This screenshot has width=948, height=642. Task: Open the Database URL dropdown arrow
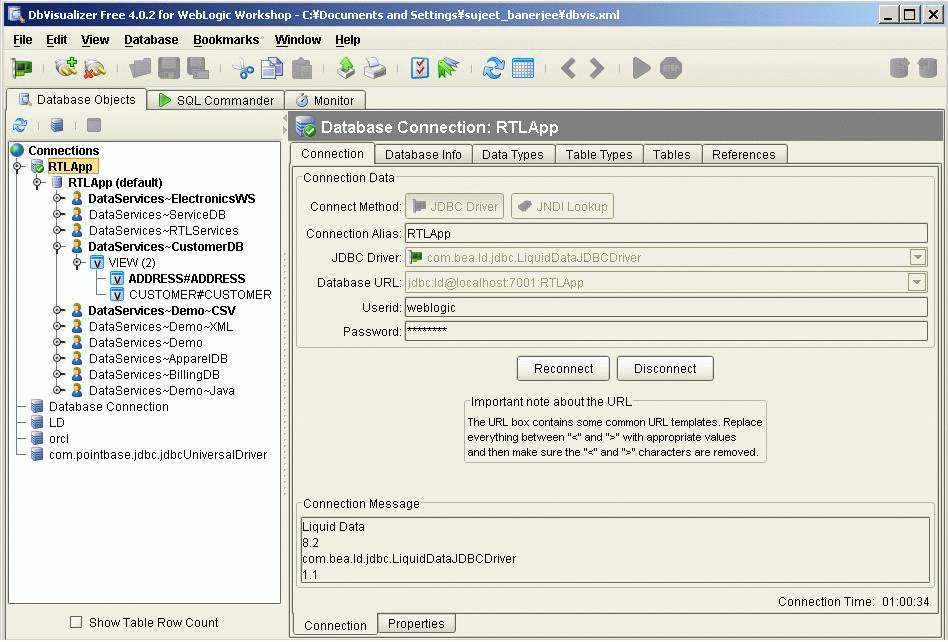pos(917,282)
